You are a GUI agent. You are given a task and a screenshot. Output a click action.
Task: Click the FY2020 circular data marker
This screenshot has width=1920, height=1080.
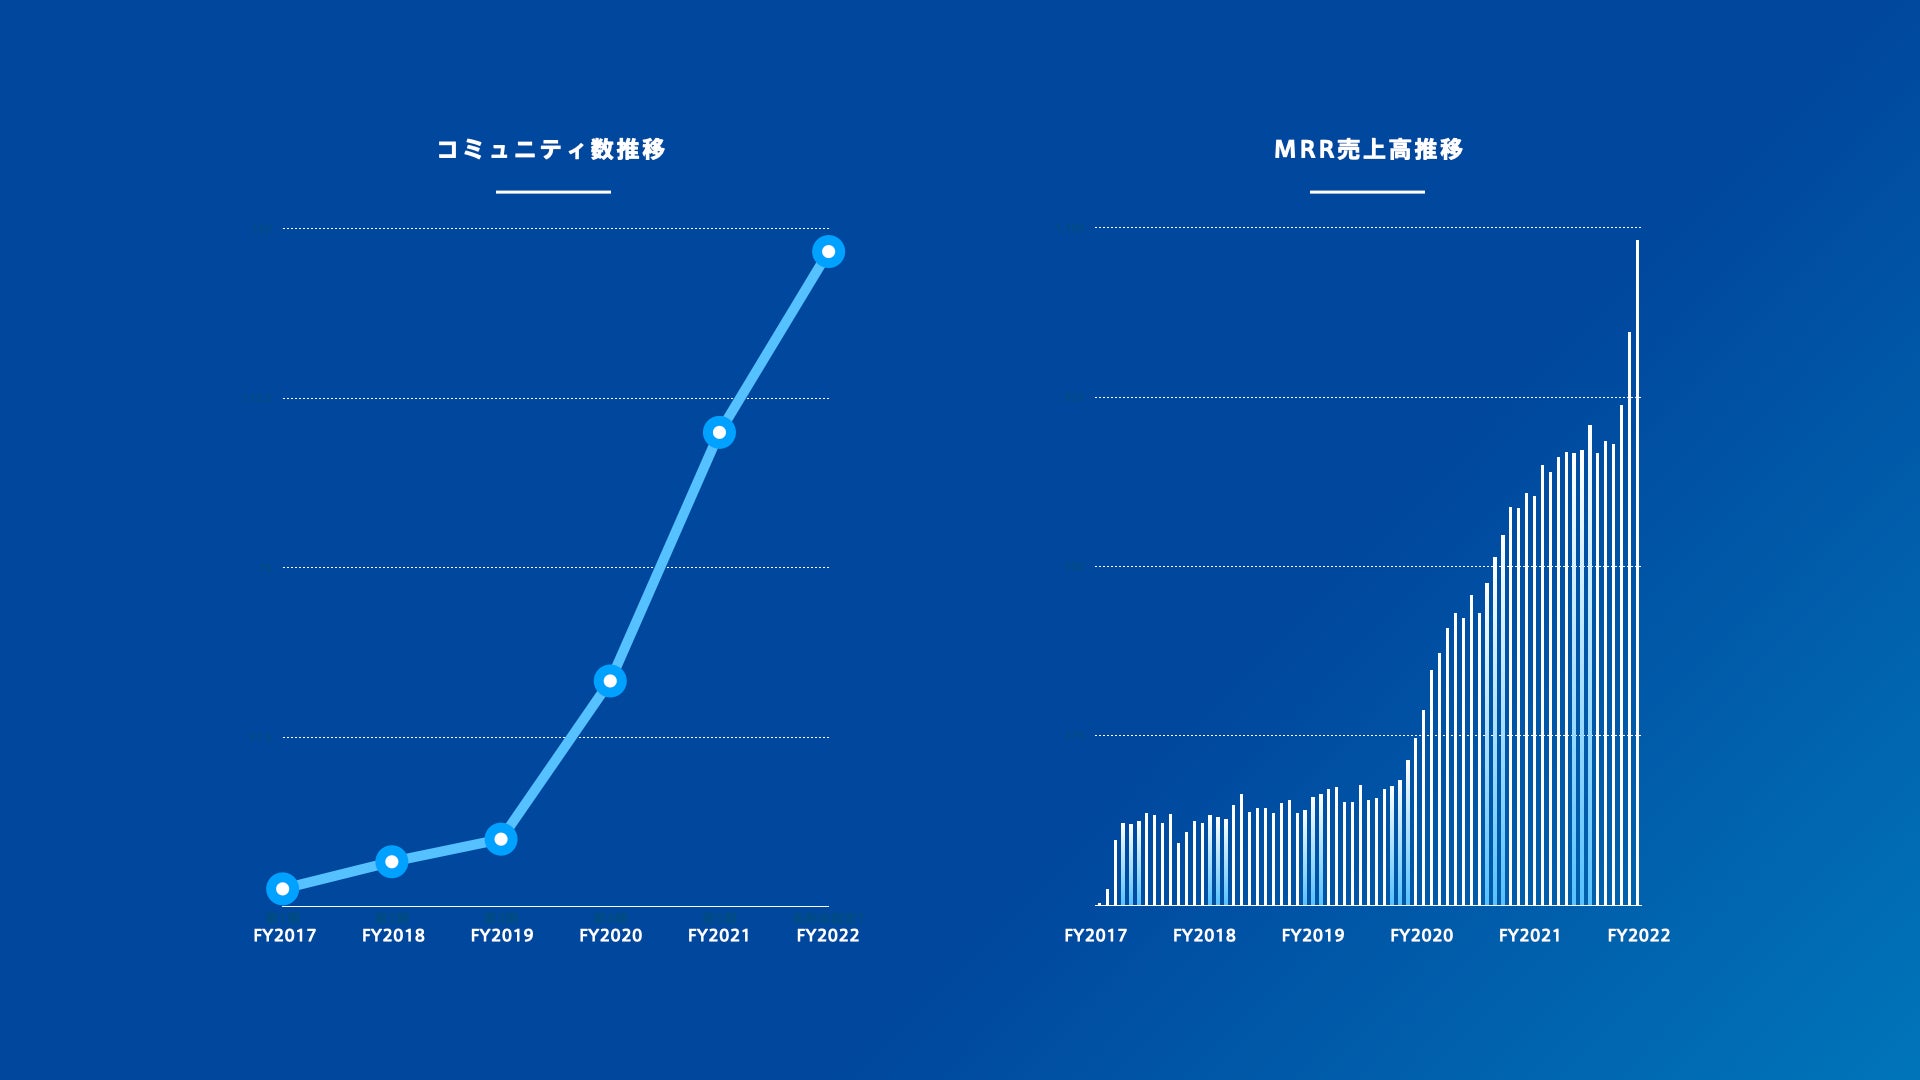(610, 681)
